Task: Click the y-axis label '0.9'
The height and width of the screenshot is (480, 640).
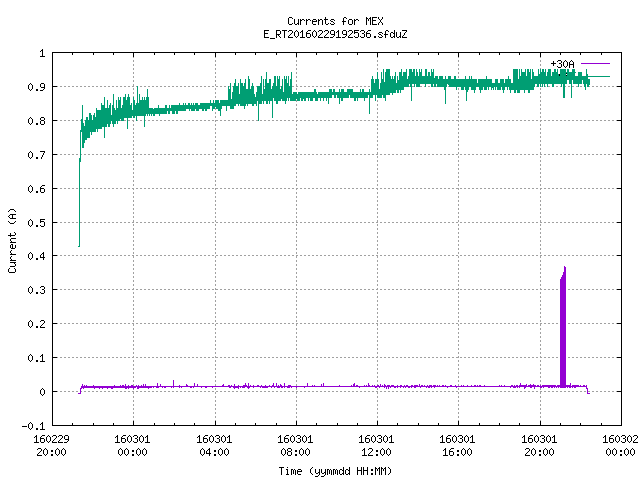Action: point(36,87)
